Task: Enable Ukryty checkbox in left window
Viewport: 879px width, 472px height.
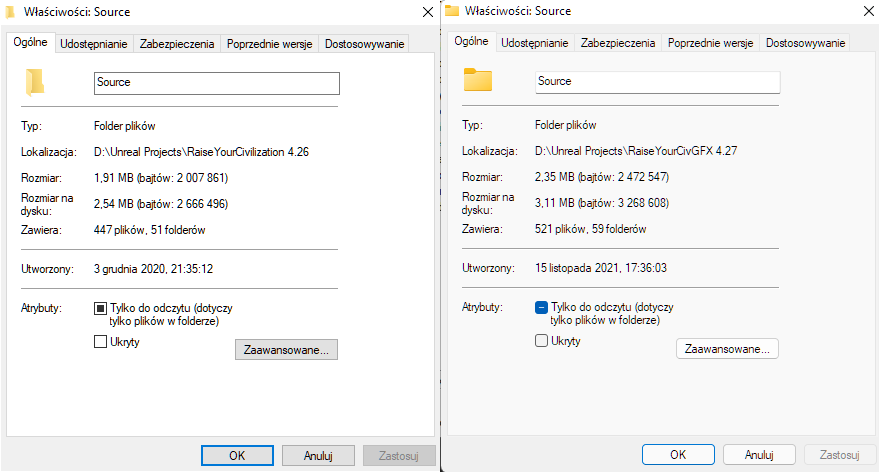Action: click(100, 341)
